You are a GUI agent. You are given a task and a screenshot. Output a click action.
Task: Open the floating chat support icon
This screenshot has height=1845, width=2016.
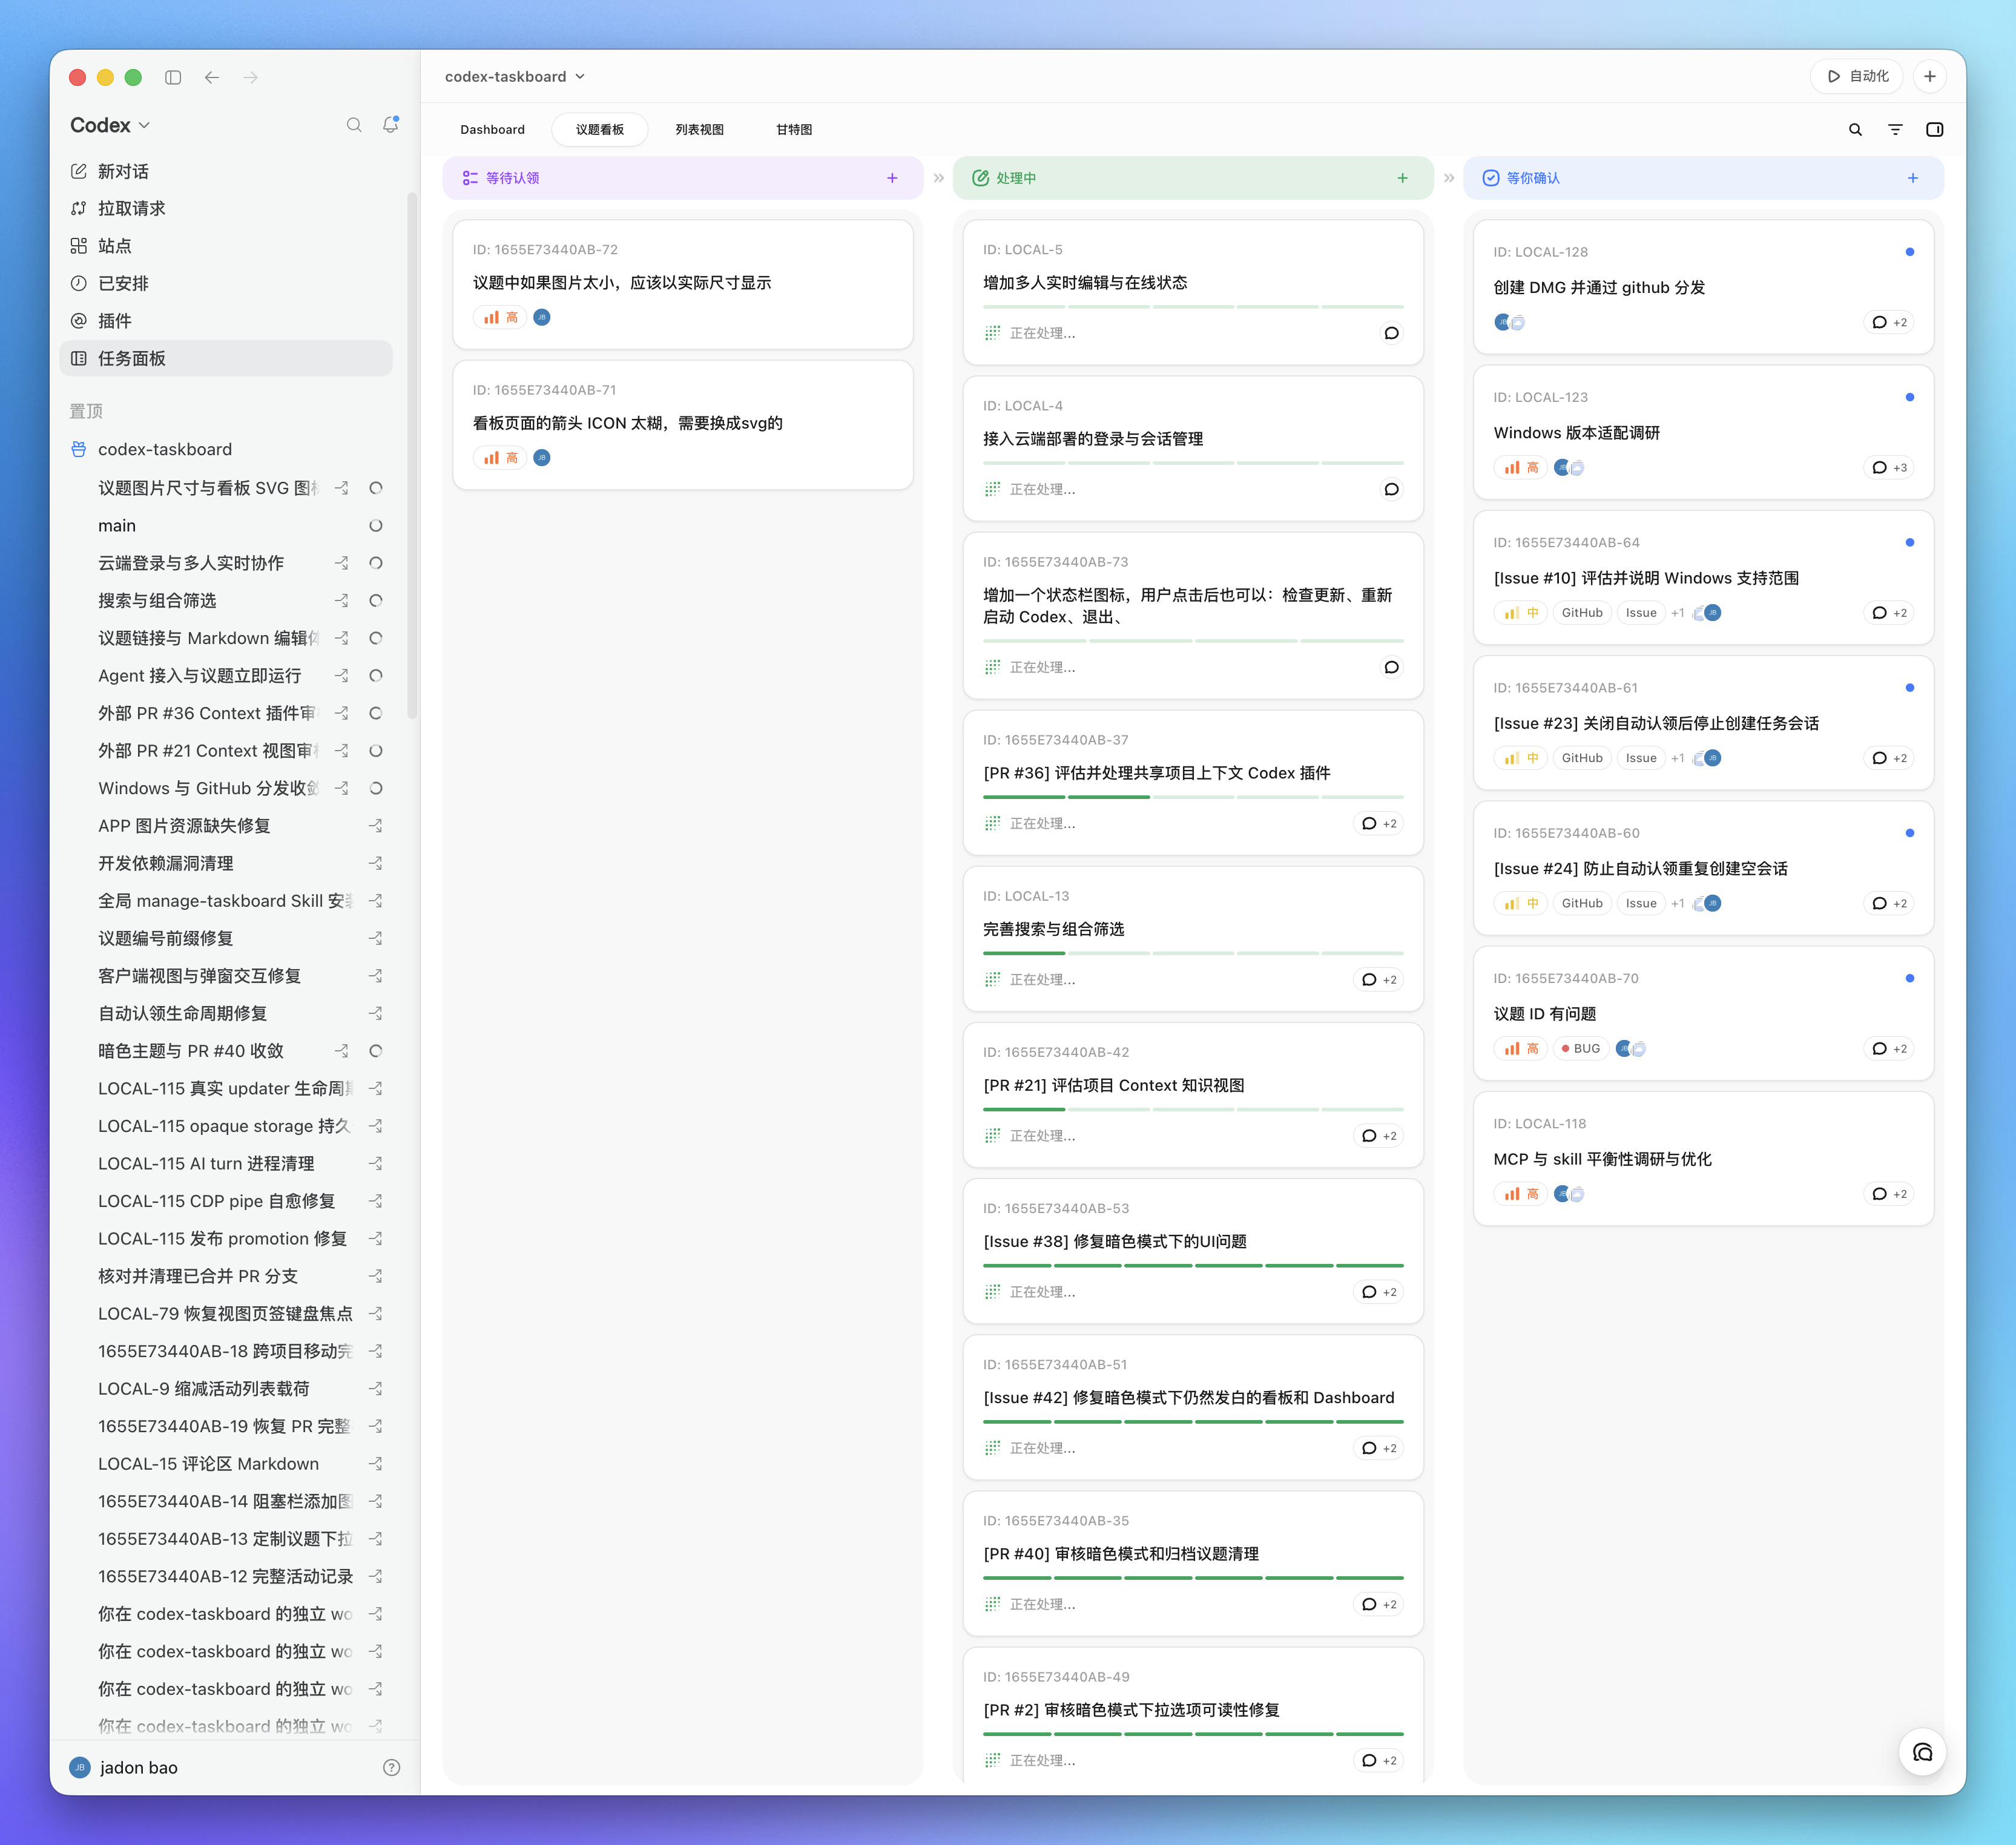tap(1923, 1752)
